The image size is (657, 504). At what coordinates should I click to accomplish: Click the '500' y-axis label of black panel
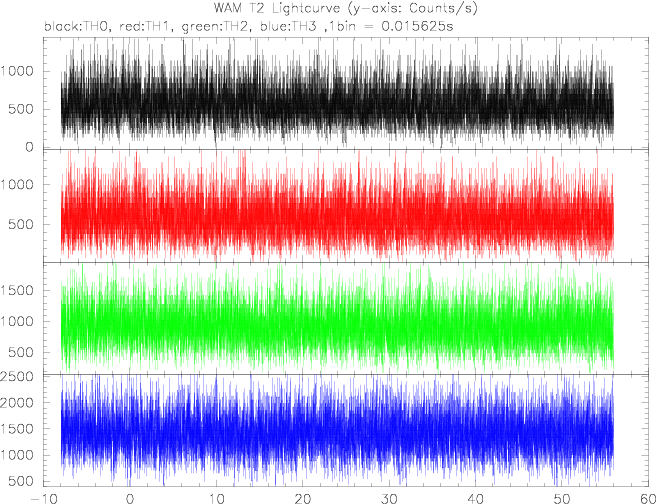[22, 110]
